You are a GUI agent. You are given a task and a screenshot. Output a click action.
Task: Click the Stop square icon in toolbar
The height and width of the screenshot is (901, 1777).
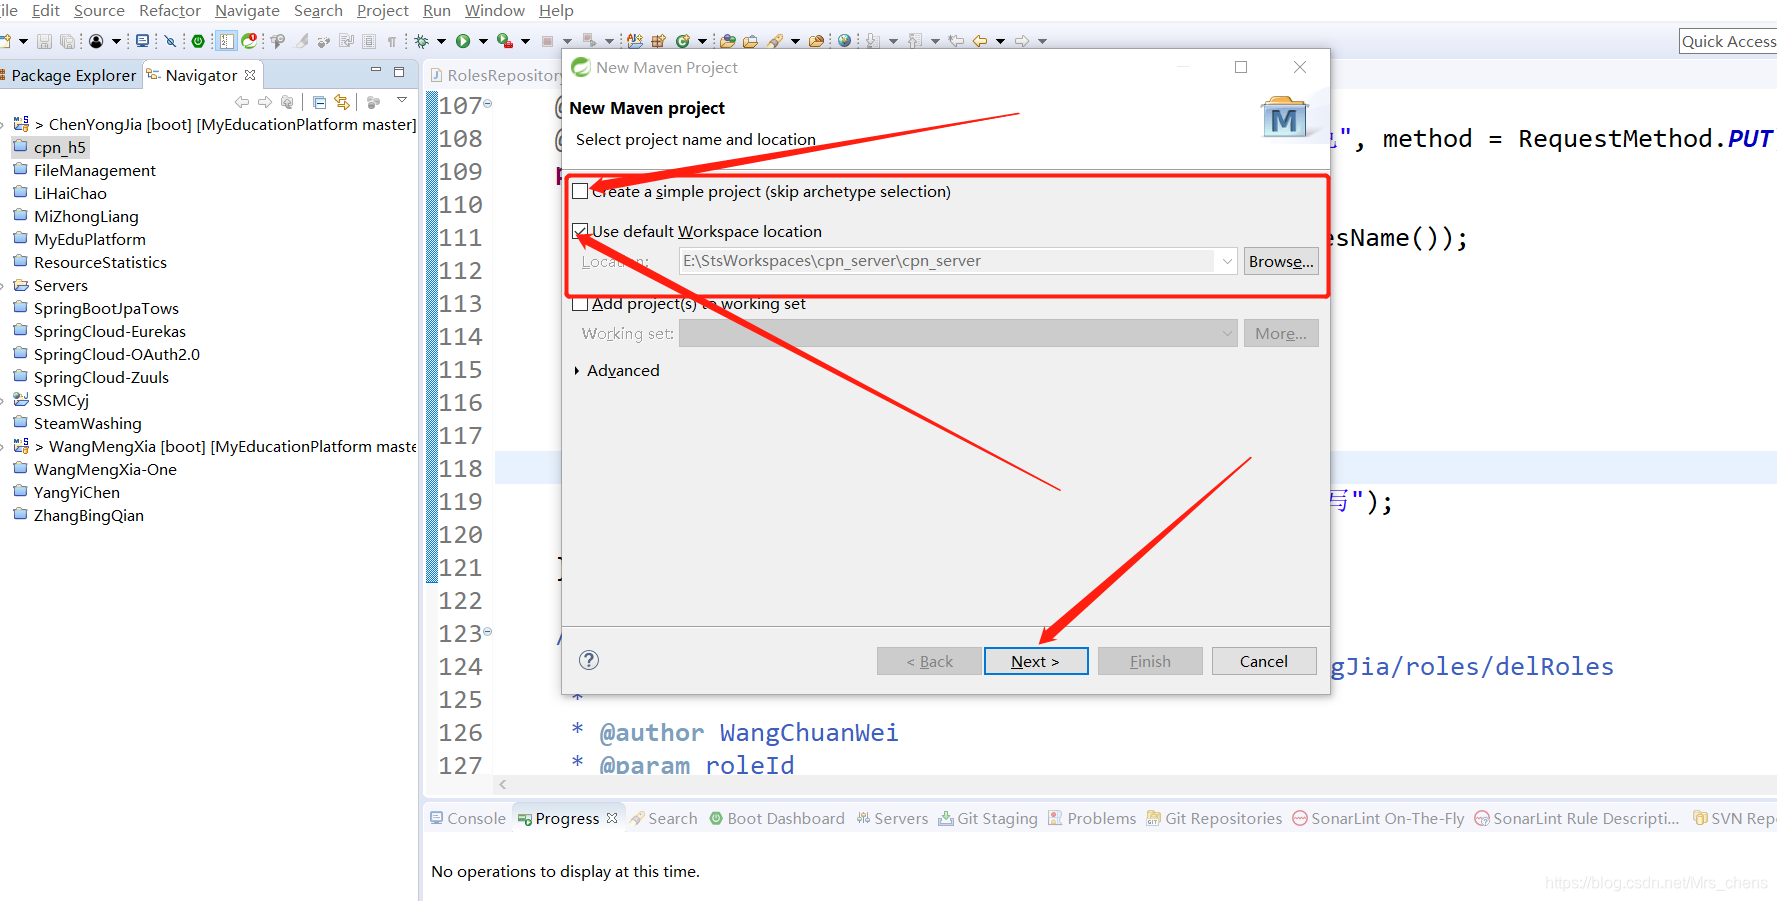pos(547,41)
